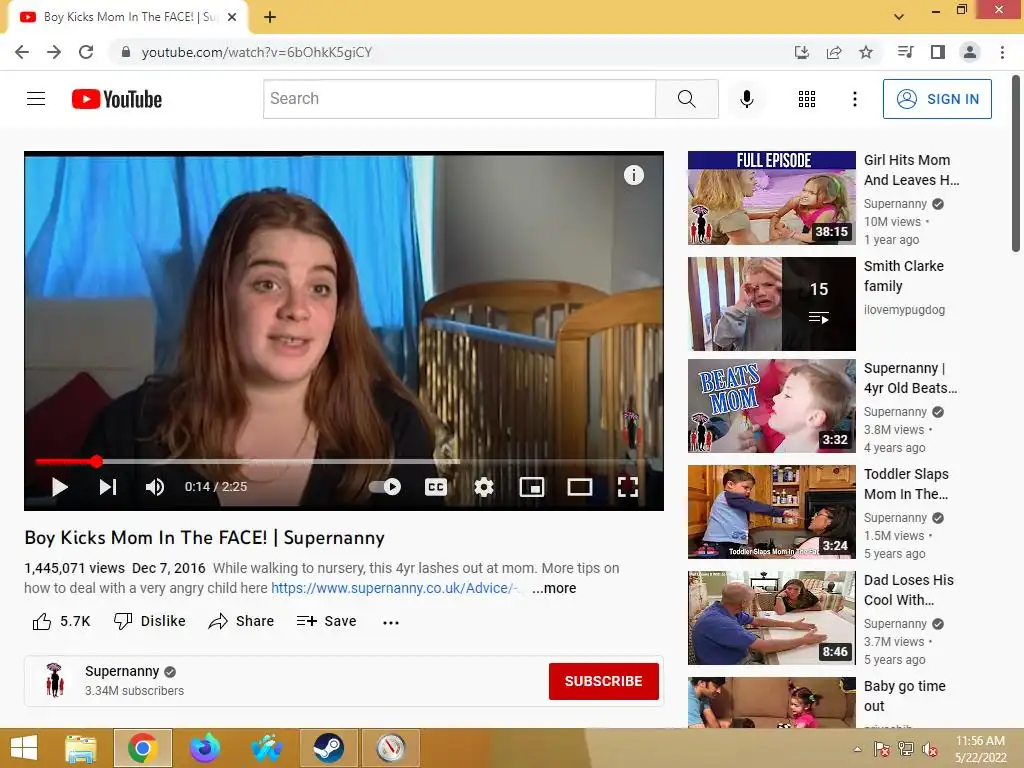Click the taskbar volume icon
Screen dimensions: 1024x768
tap(930, 749)
